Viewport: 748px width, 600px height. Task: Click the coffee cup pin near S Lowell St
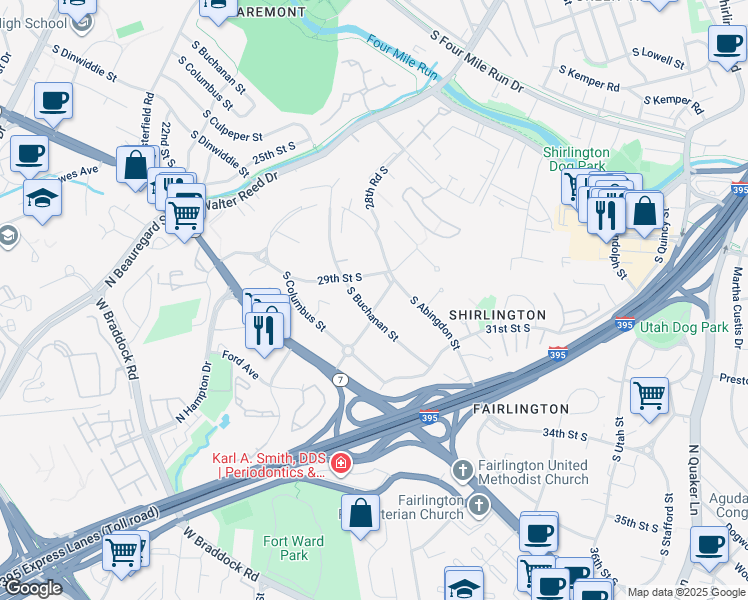coord(727,49)
